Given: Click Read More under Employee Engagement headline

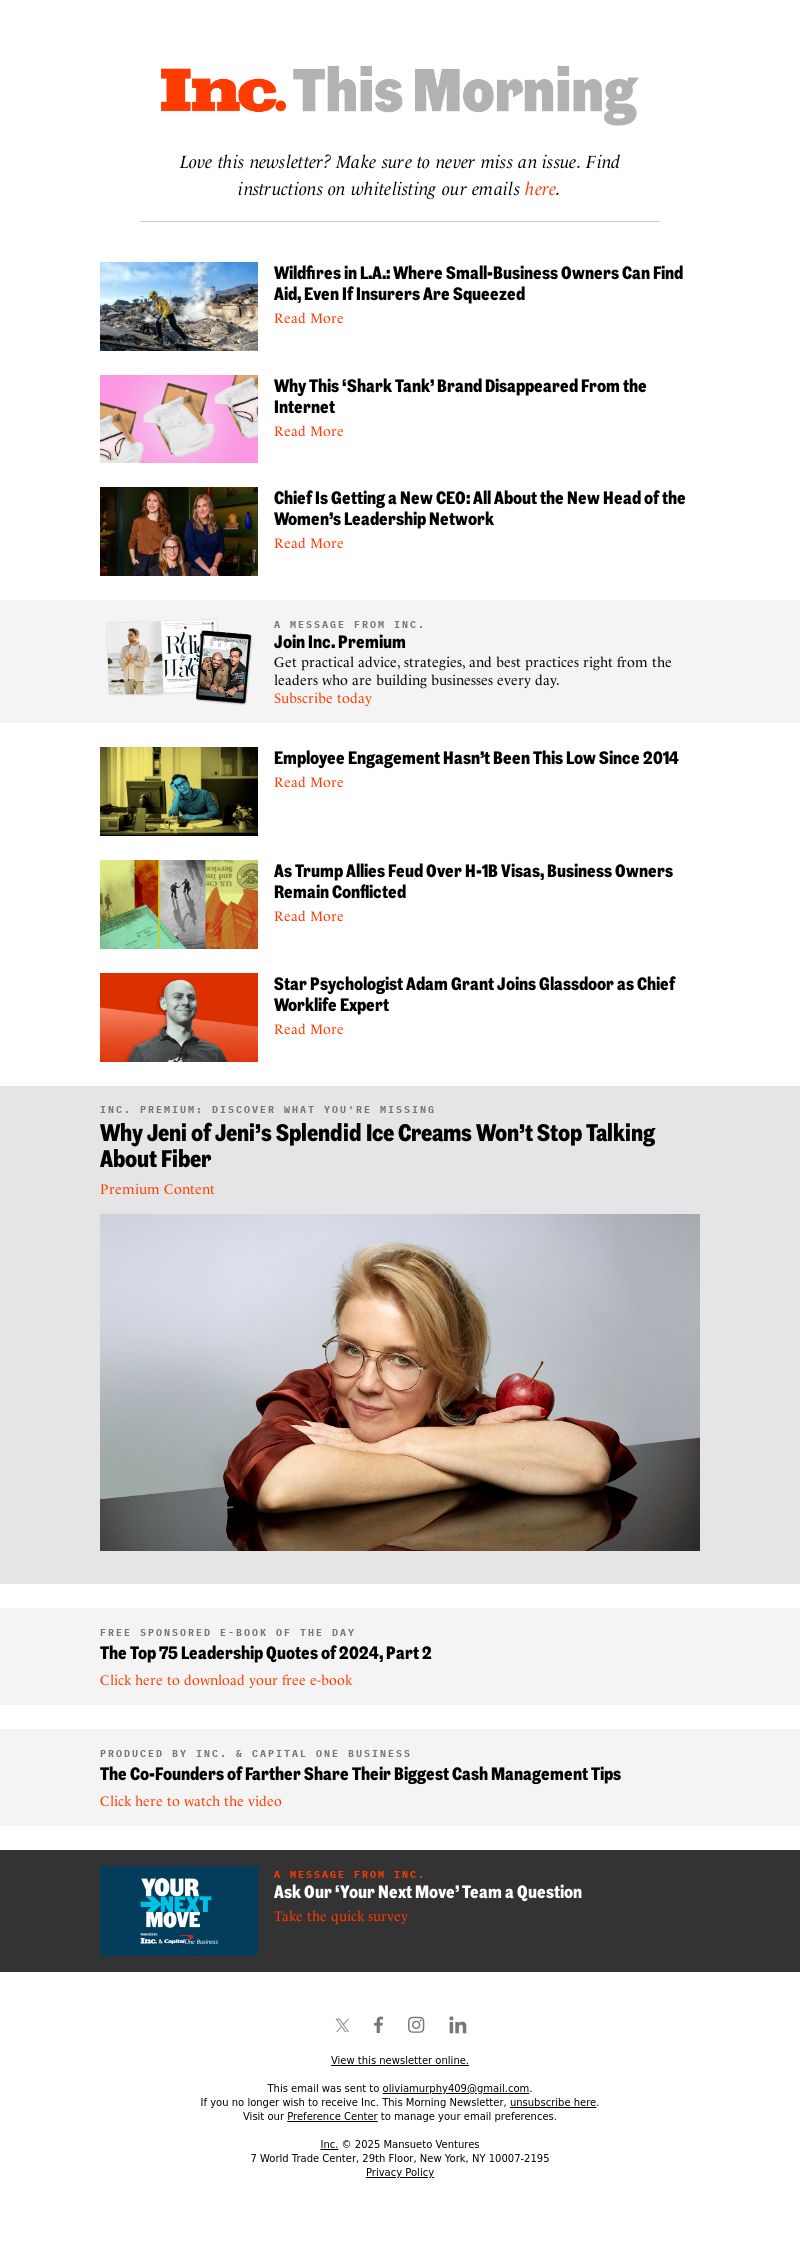Looking at the screenshot, I should 309,782.
